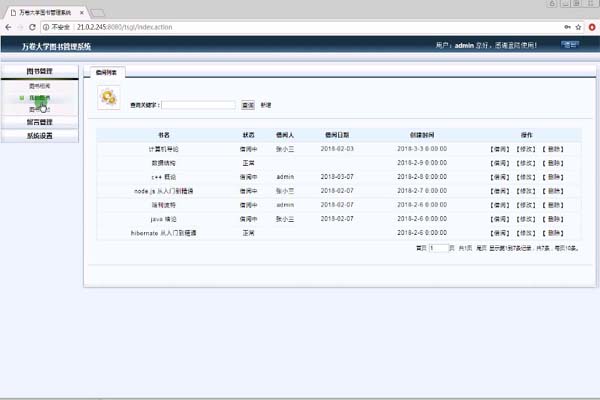Select the 借阅列表 tab
The height and width of the screenshot is (400, 600).
(x=104, y=73)
